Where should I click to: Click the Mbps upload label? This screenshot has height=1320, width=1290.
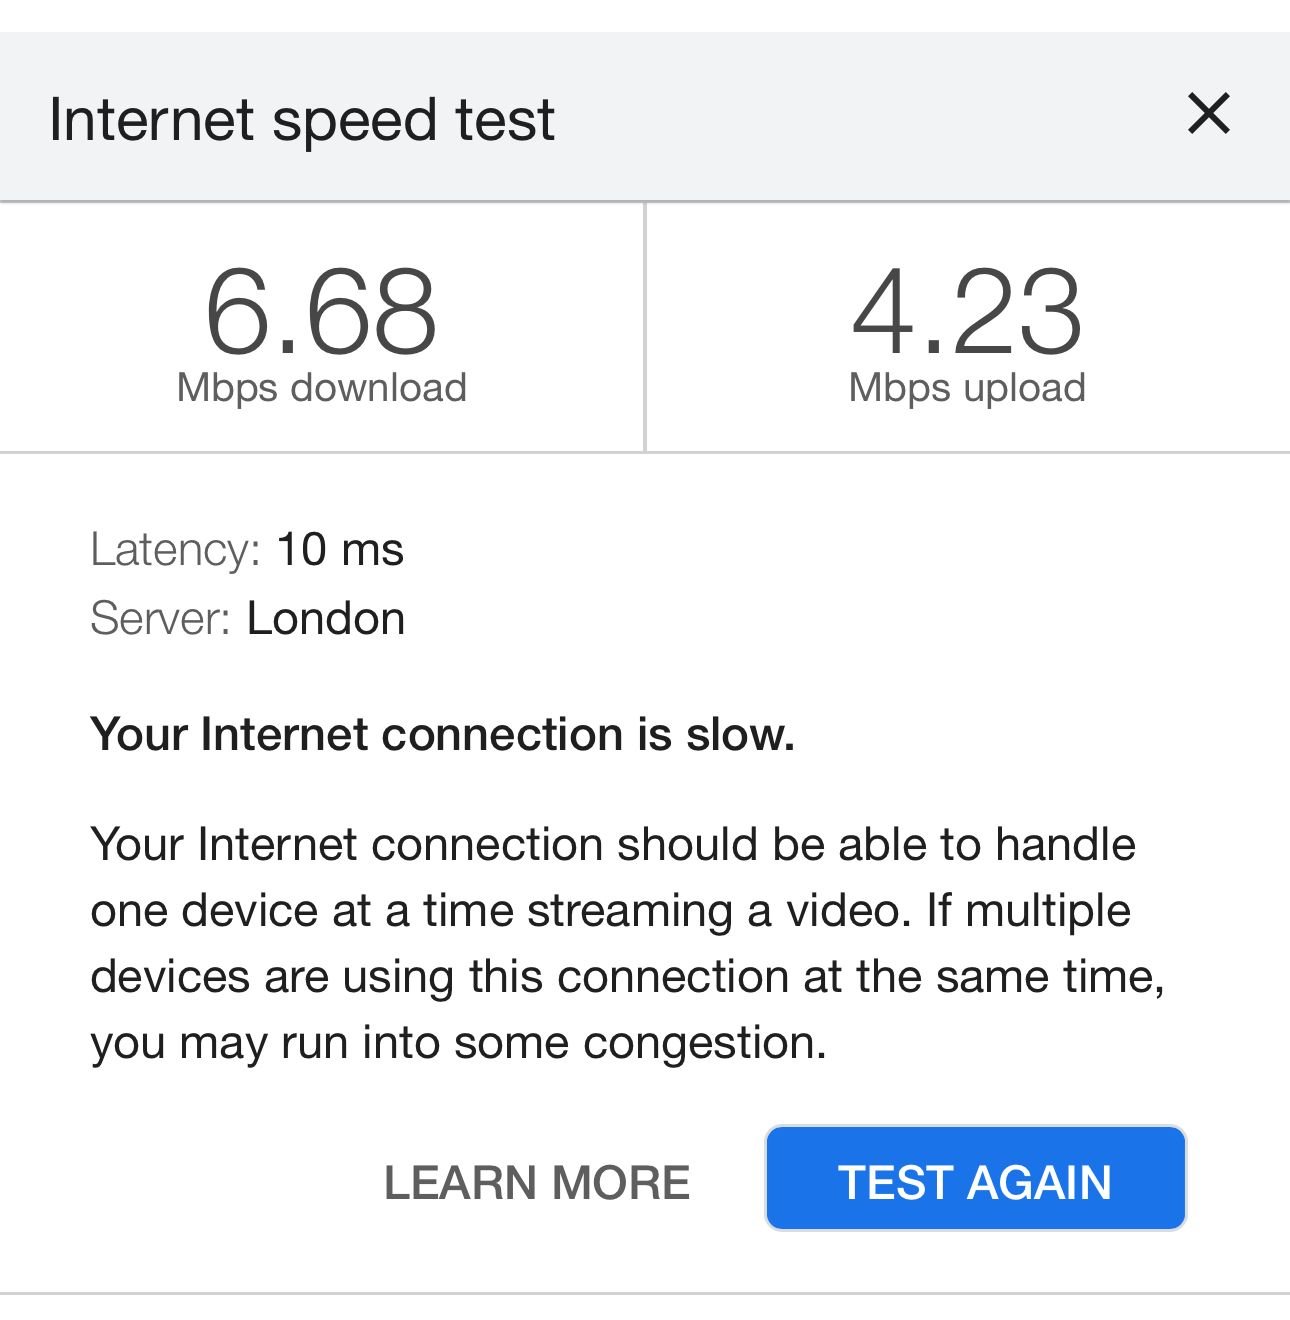tap(967, 388)
